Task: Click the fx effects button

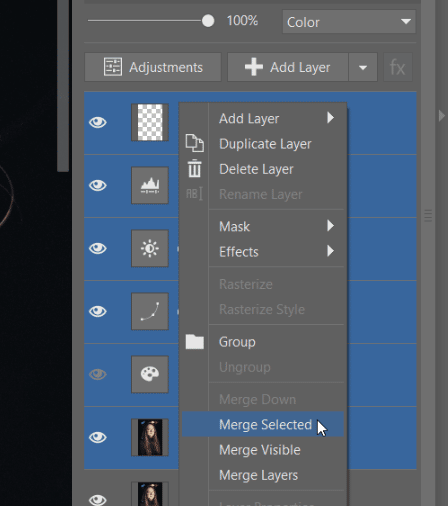Action: (398, 67)
